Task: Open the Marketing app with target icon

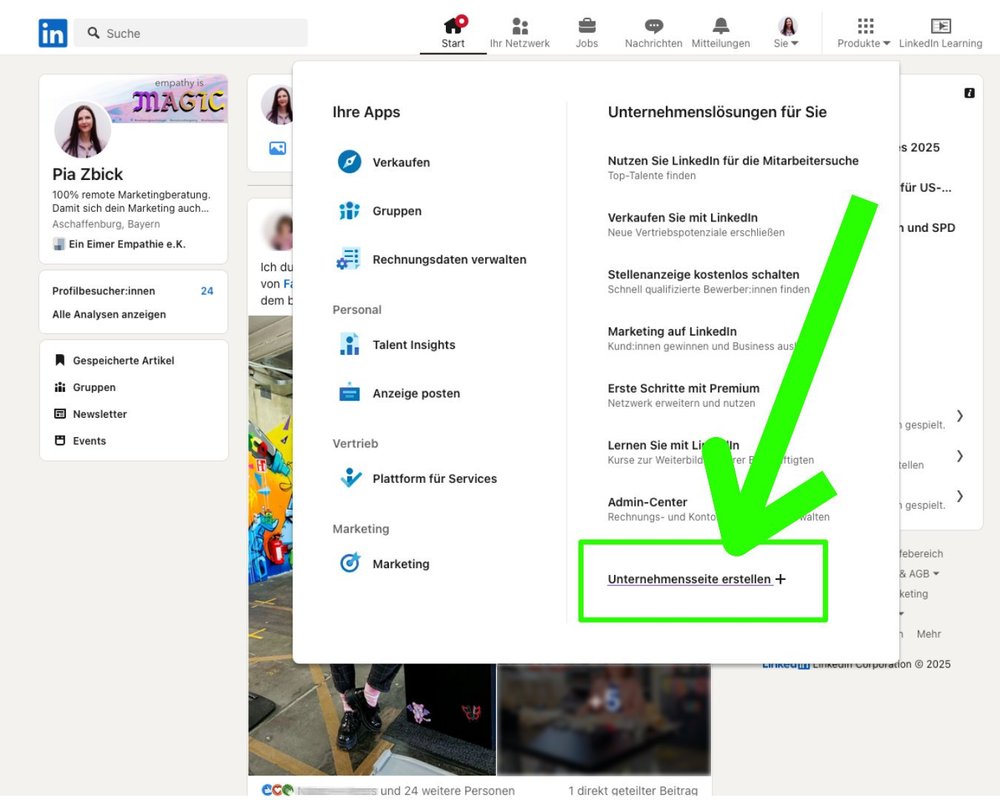Action: point(383,563)
